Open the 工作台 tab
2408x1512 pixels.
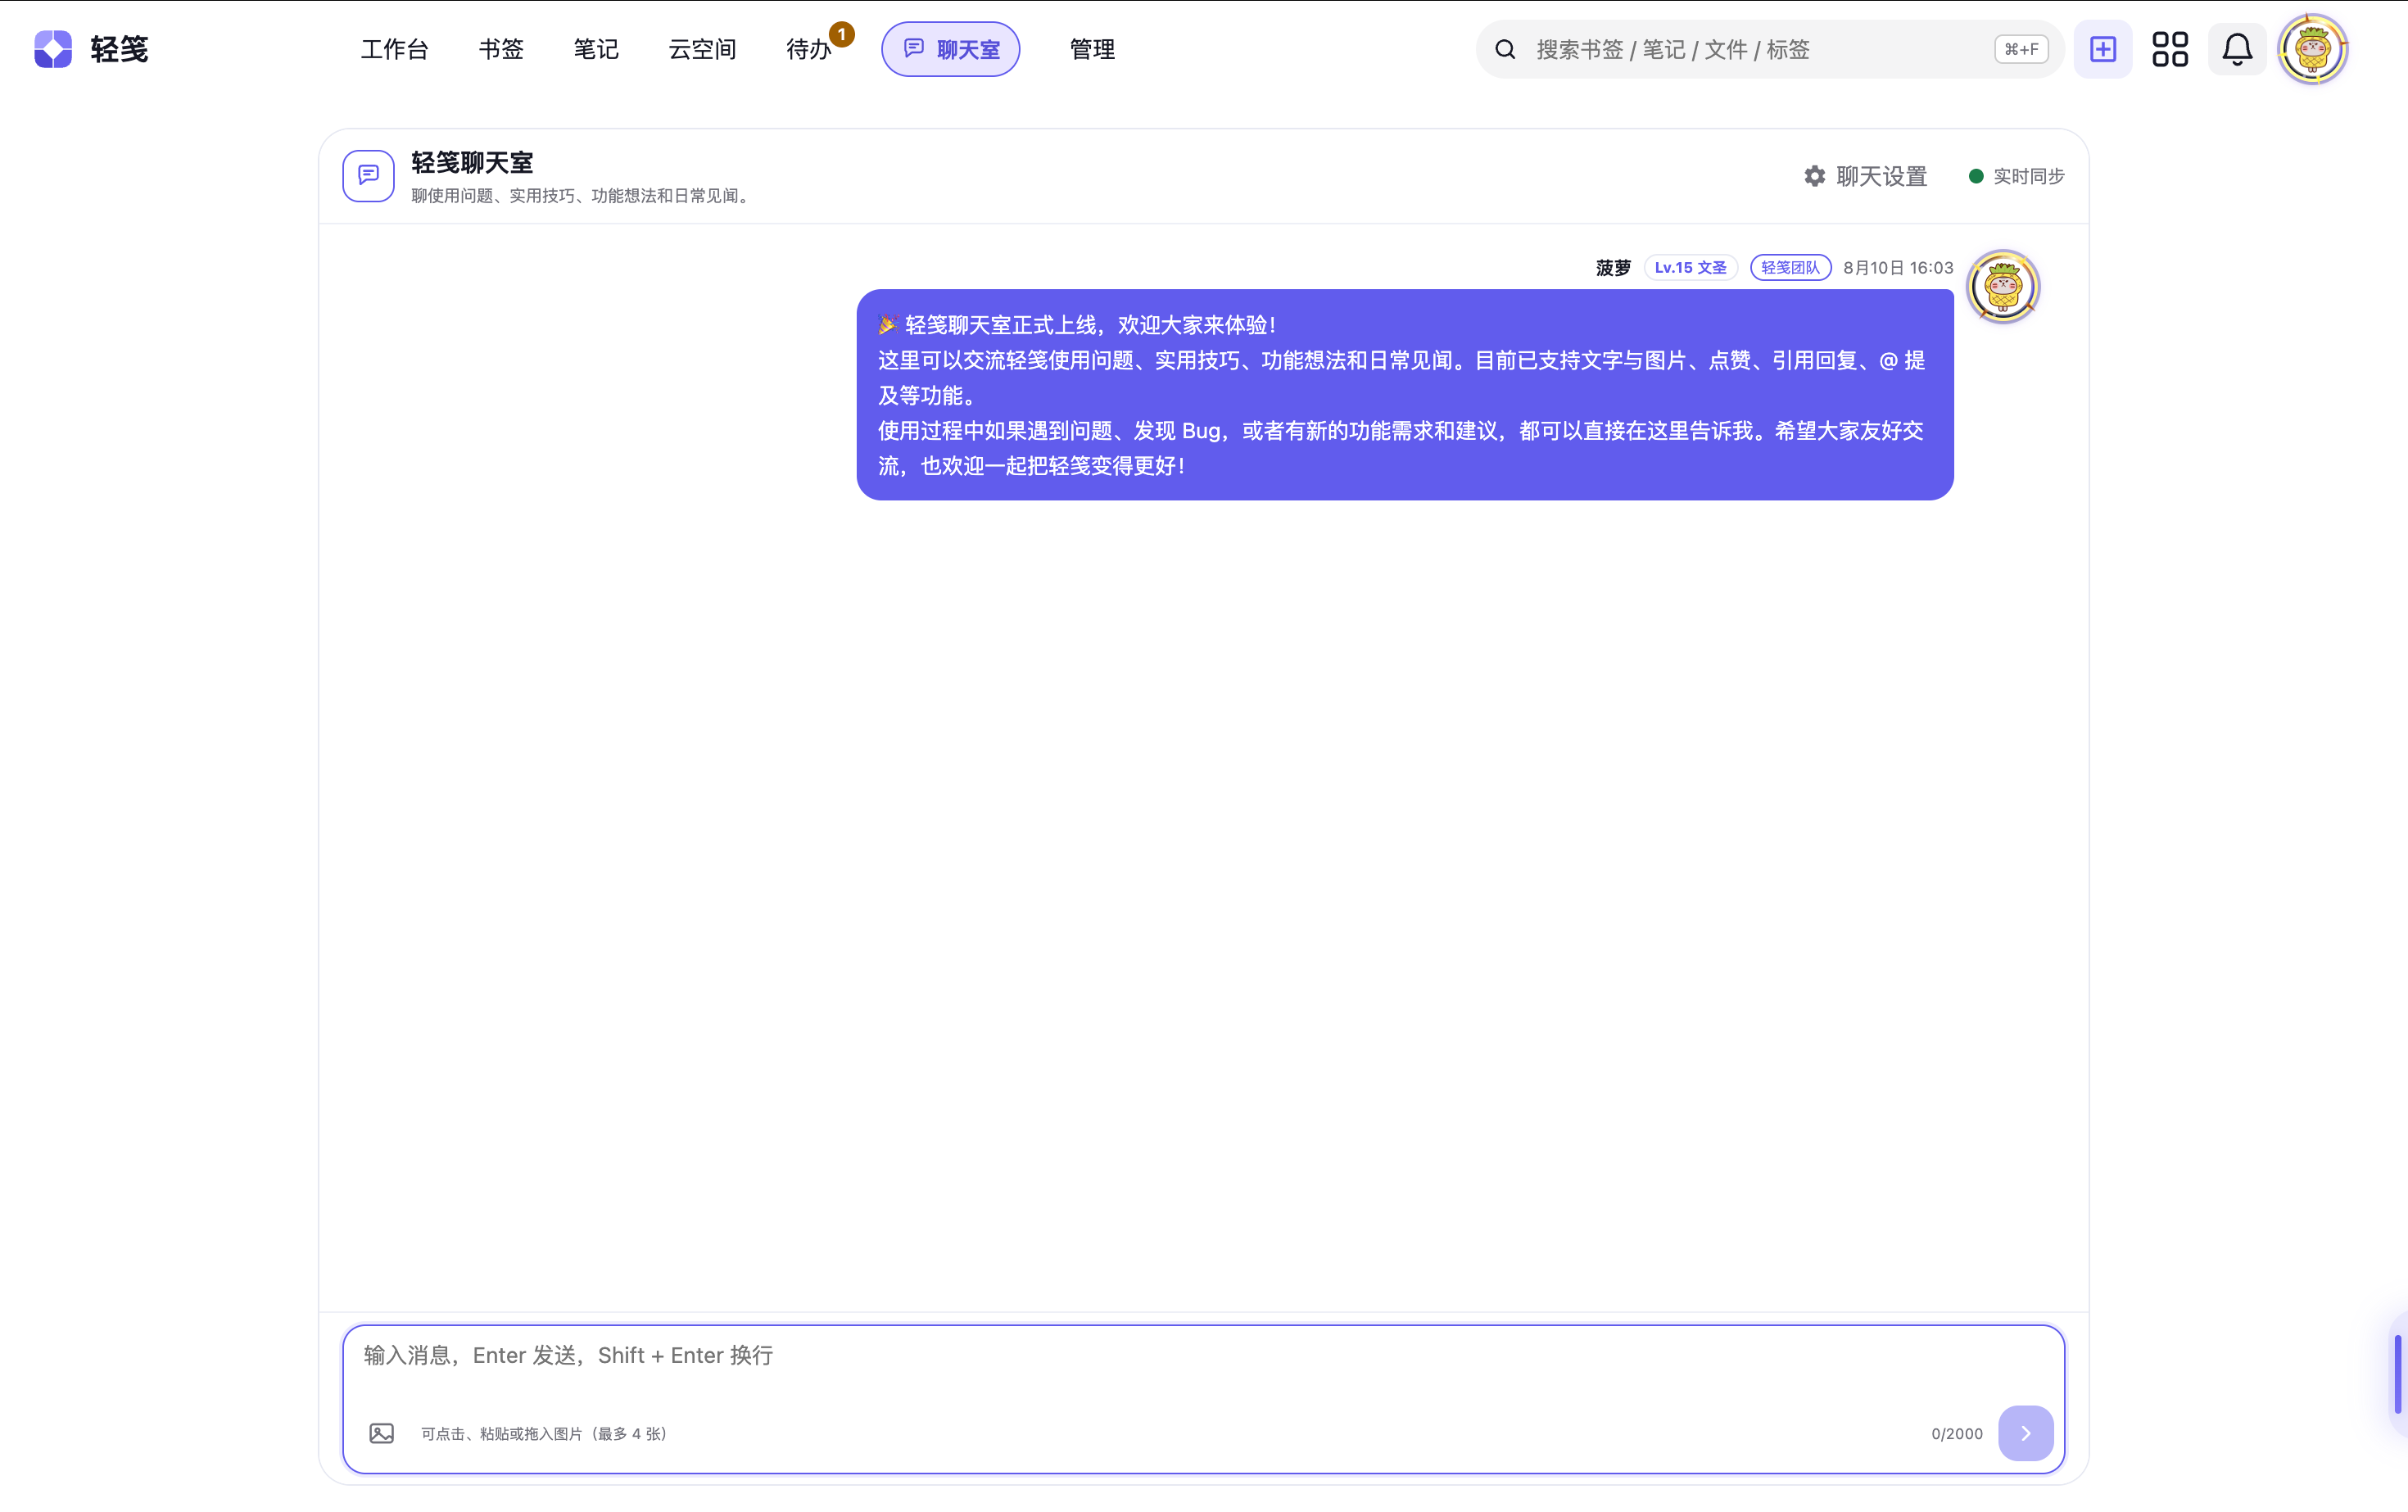click(394, 49)
